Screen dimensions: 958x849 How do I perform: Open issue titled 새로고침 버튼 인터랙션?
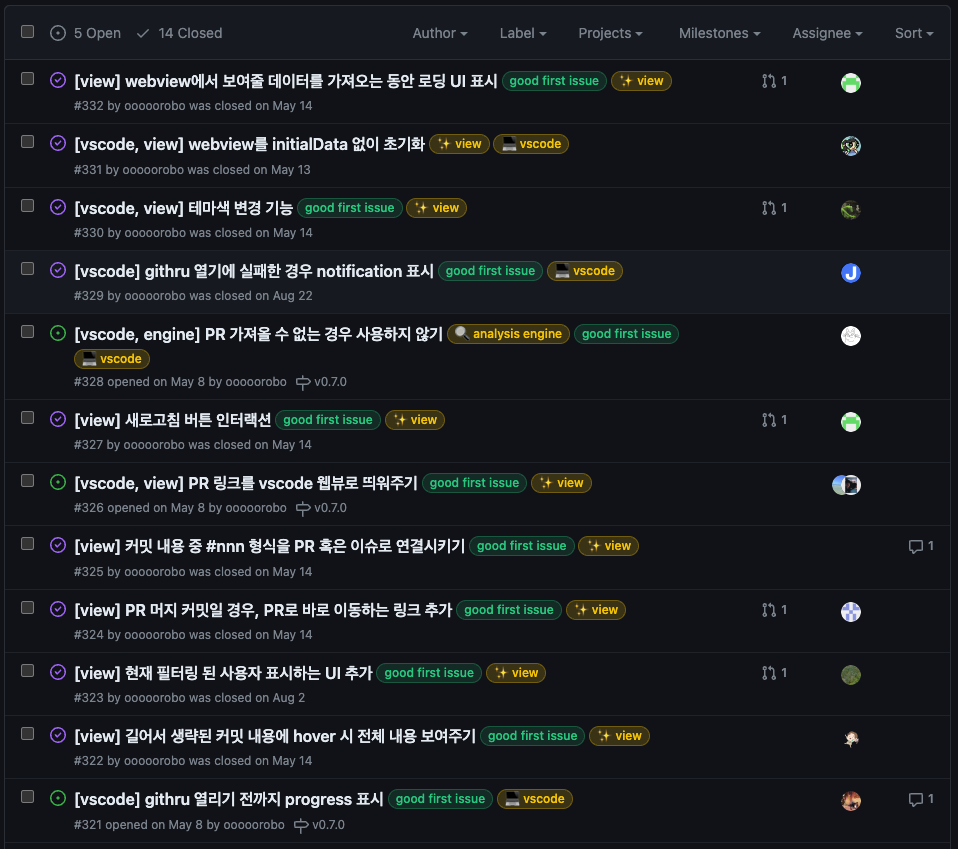(172, 420)
